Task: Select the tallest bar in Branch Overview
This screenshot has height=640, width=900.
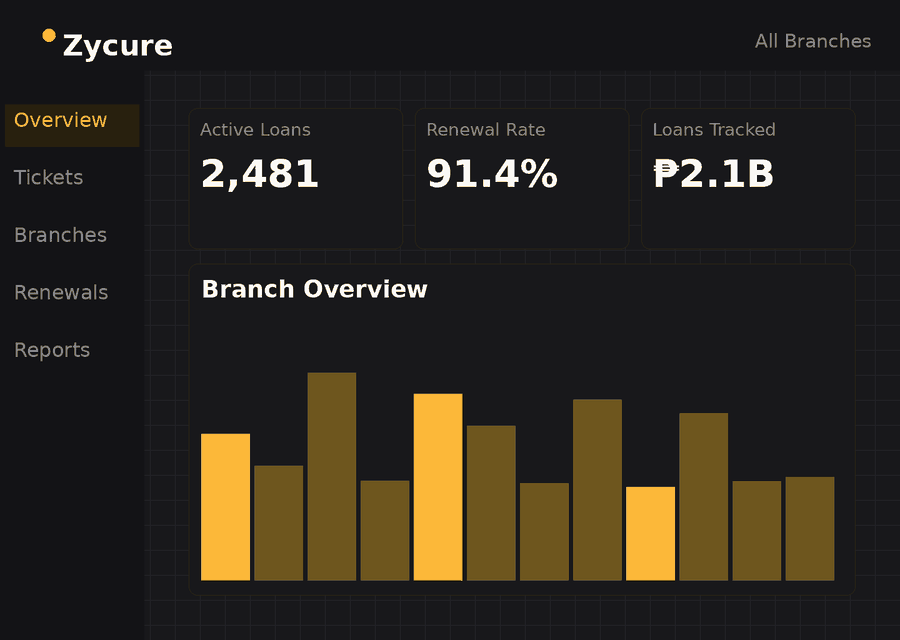Action: pyautogui.click(x=332, y=476)
